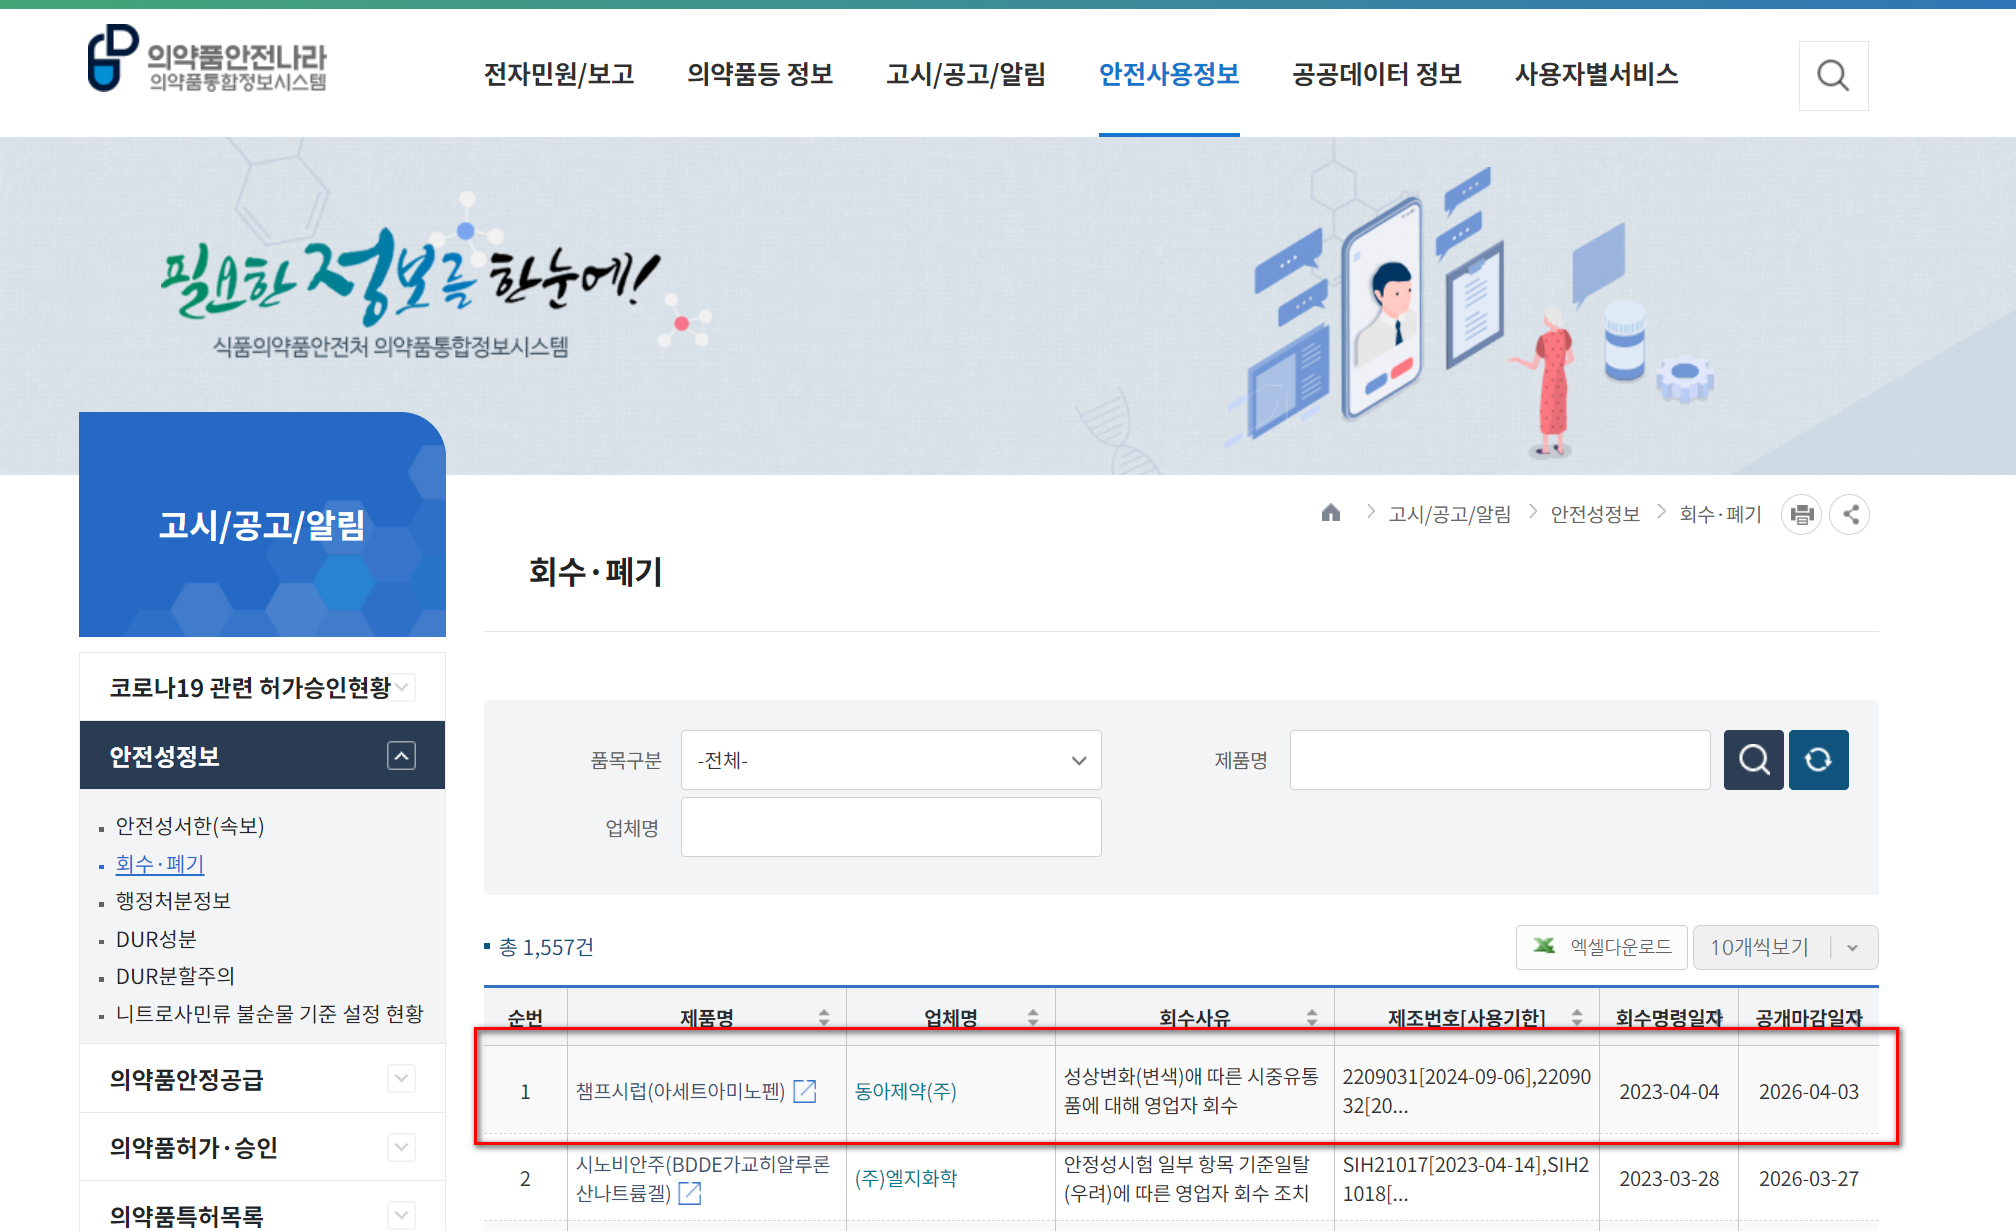Open the 10개씩보기 page size dropdown
This screenshot has width=2016, height=1231.
[x=1784, y=947]
